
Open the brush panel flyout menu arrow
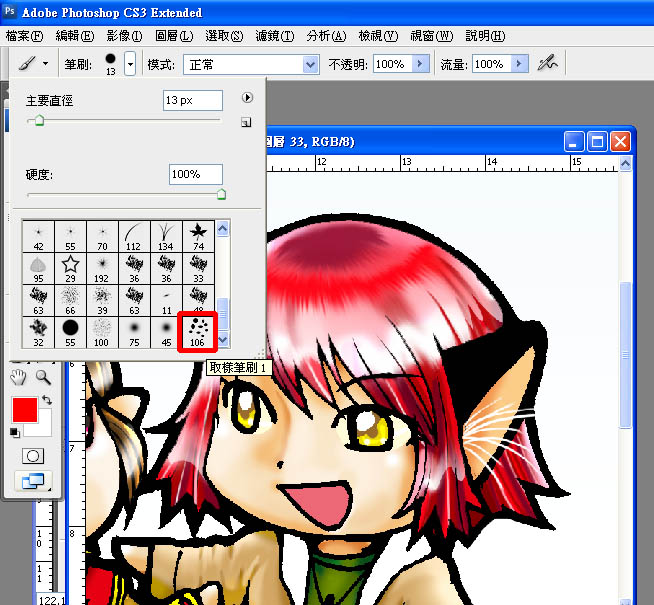[247, 98]
